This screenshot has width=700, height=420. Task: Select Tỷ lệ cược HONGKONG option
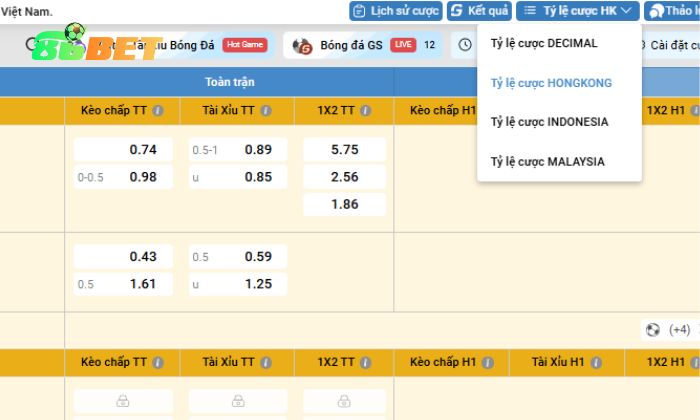pyautogui.click(x=551, y=83)
